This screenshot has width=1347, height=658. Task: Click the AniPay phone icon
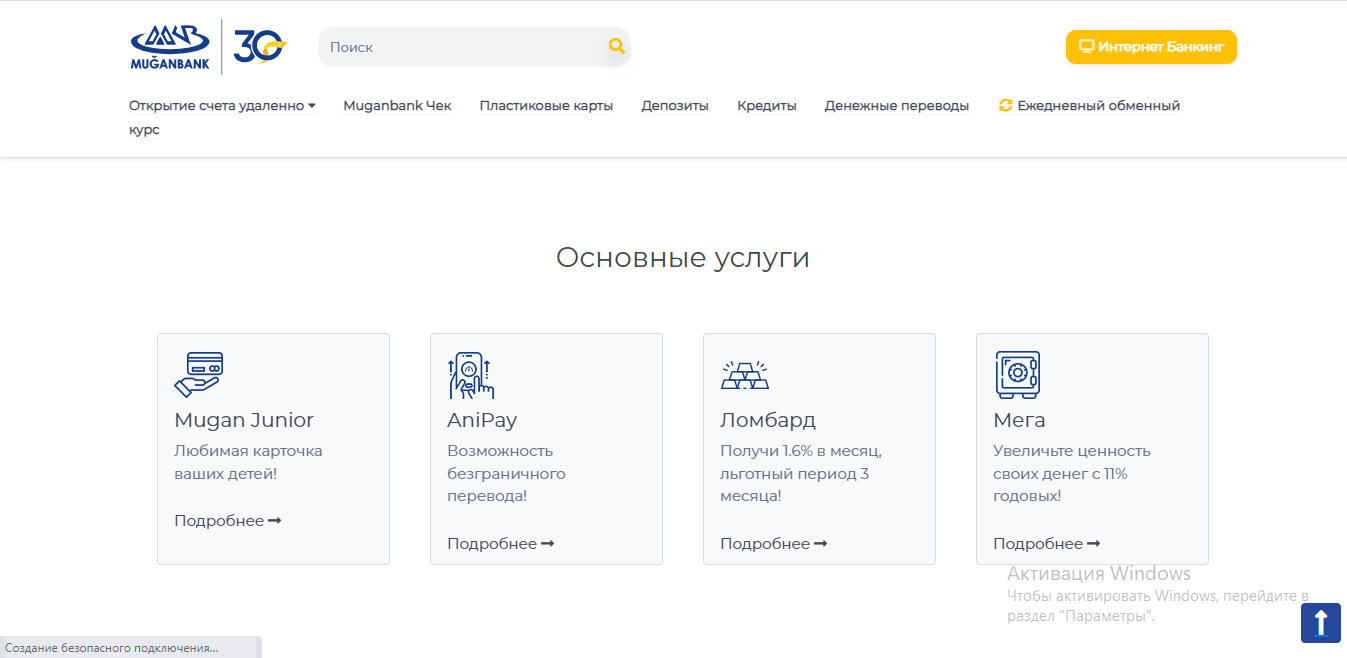tap(470, 375)
